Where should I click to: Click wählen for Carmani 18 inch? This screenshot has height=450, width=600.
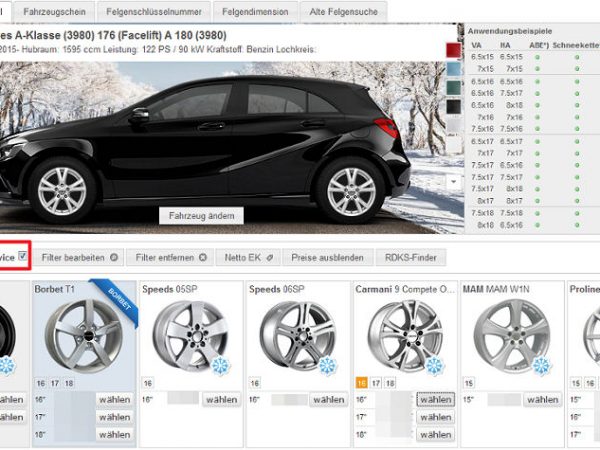(x=435, y=435)
